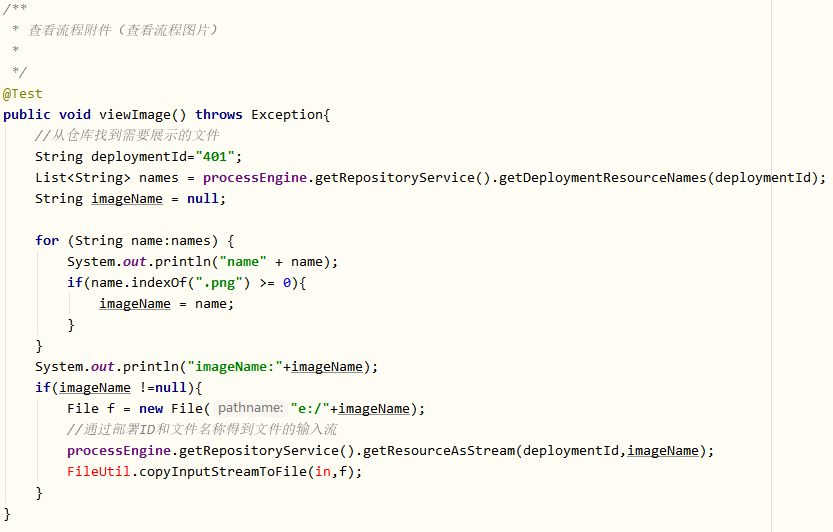
Task: Click indexOf method call
Action: (159, 283)
